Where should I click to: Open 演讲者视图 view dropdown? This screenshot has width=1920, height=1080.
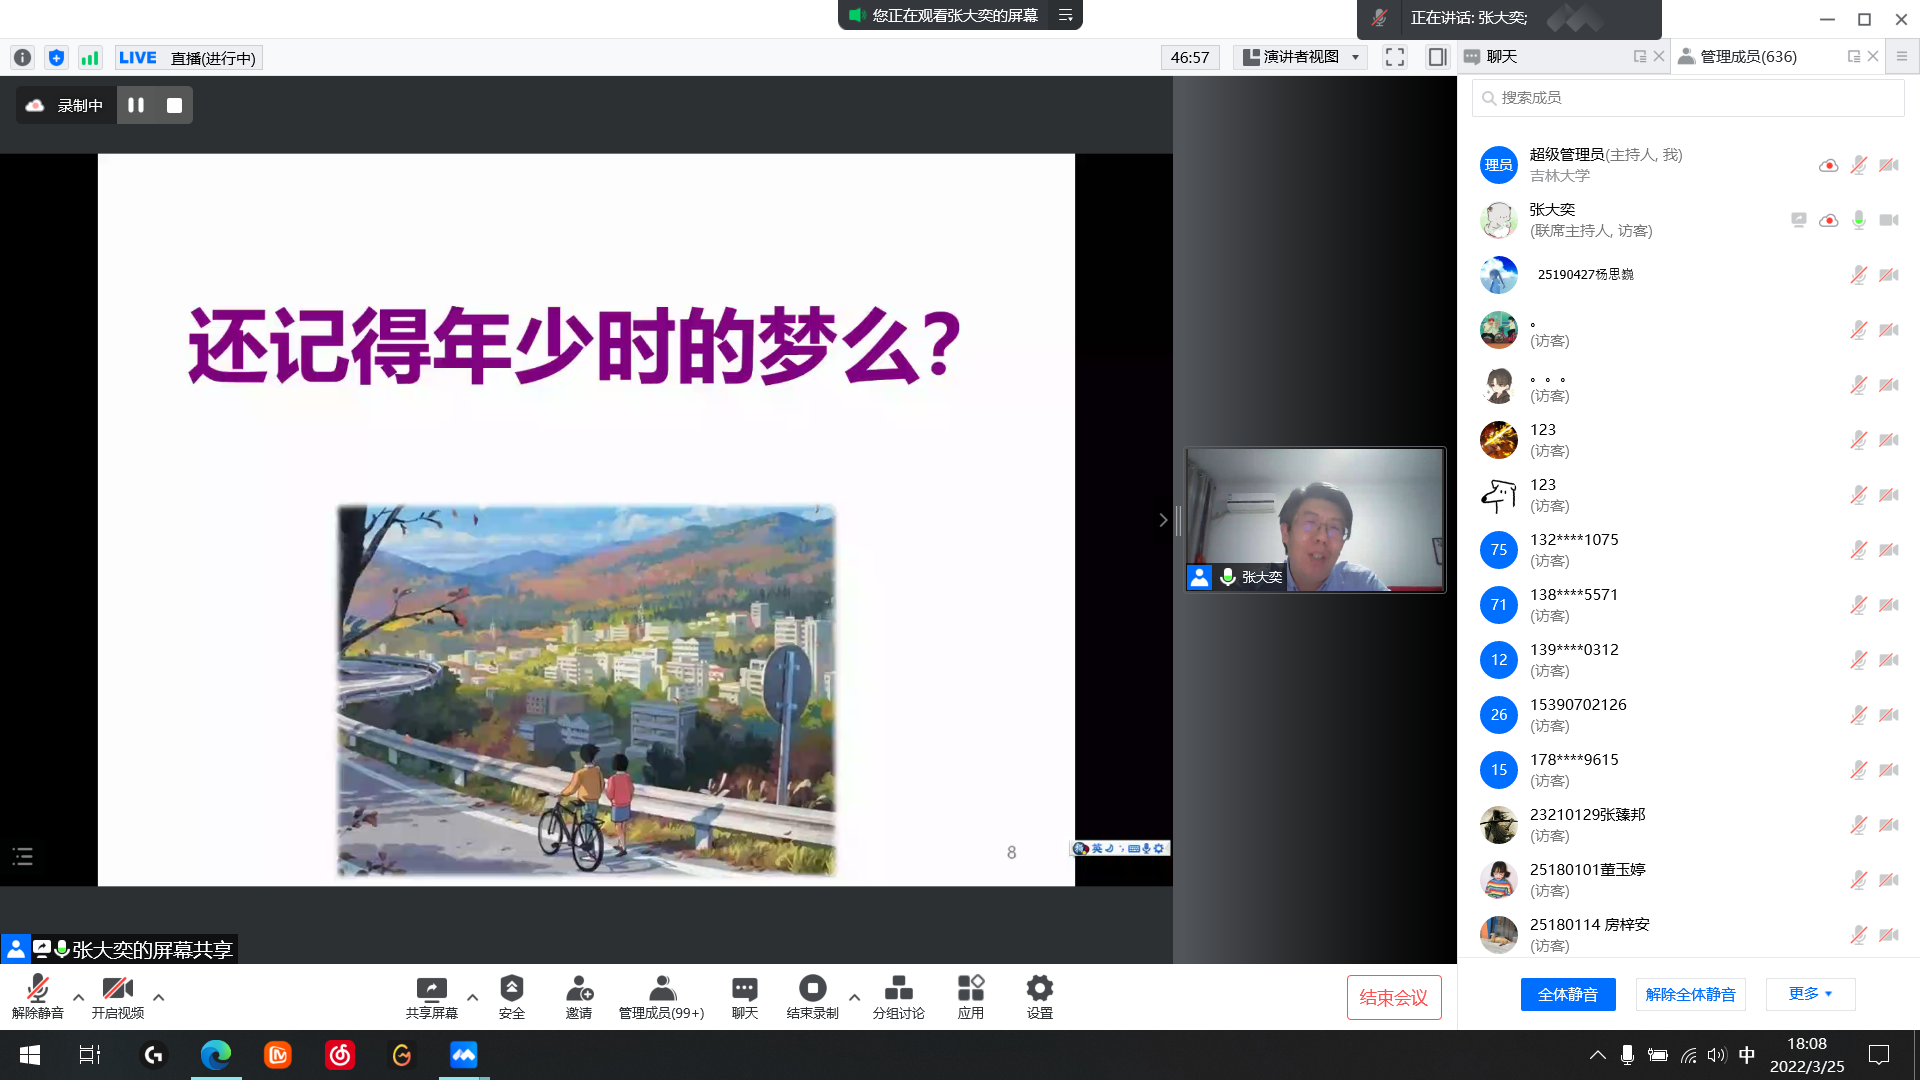tap(1300, 57)
